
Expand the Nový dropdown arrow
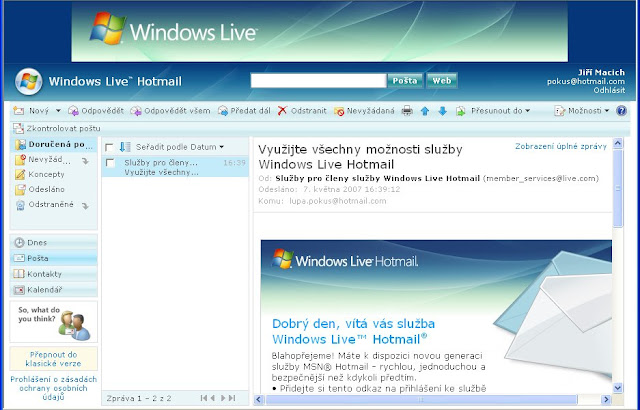click(x=58, y=111)
